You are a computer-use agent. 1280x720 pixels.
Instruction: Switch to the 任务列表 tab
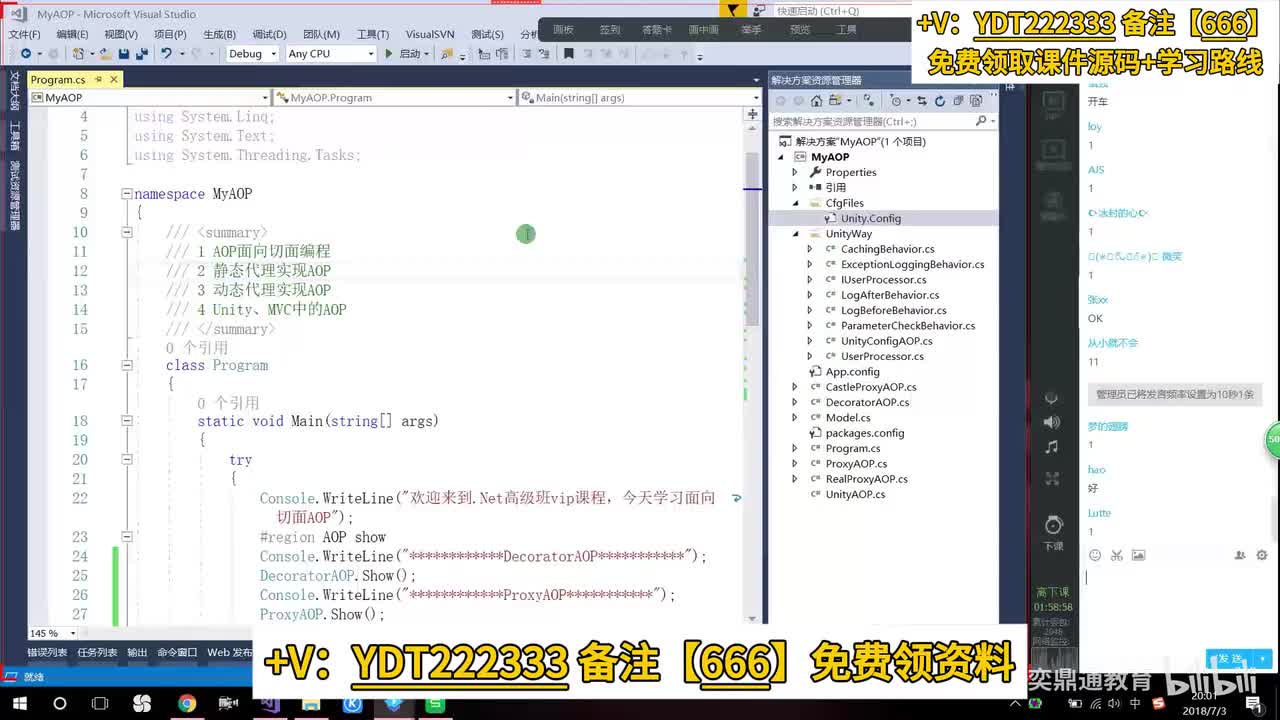[x=97, y=652]
